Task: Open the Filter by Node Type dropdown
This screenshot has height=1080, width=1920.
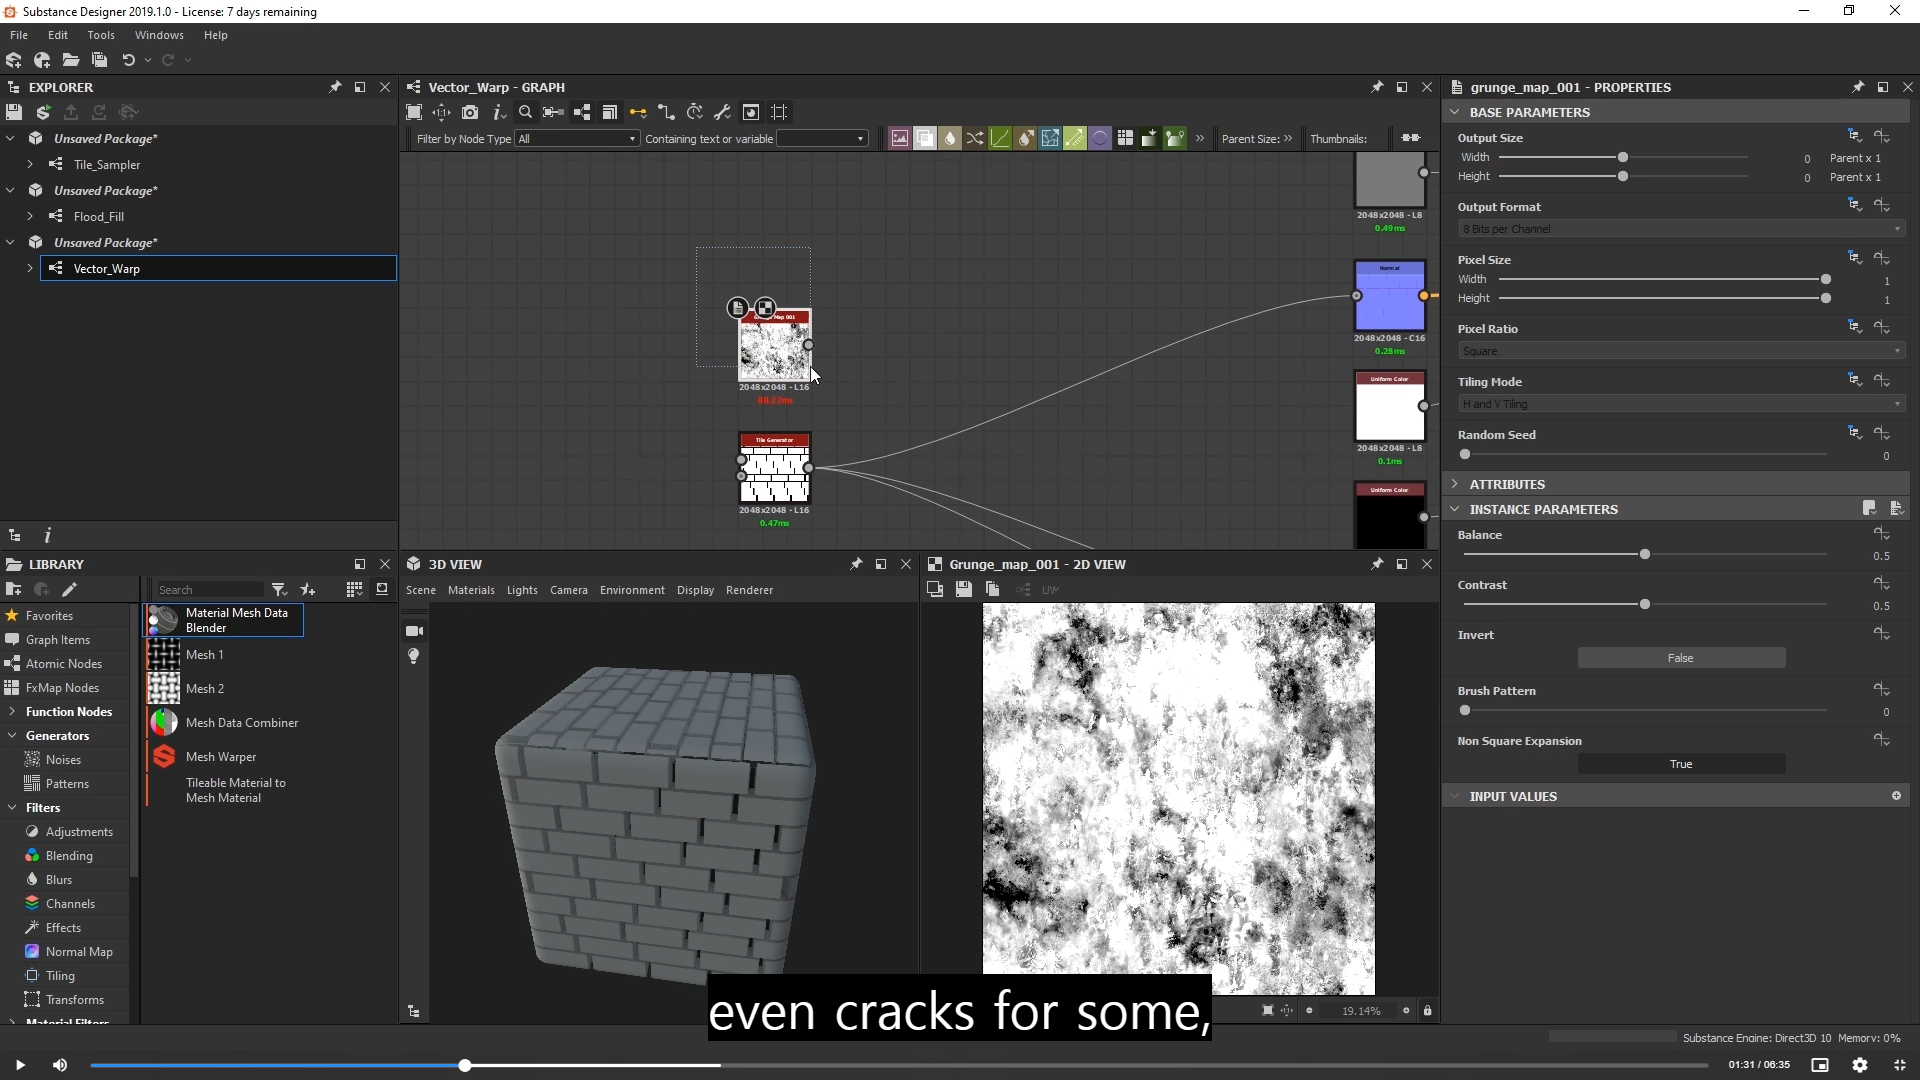Action: (577, 139)
